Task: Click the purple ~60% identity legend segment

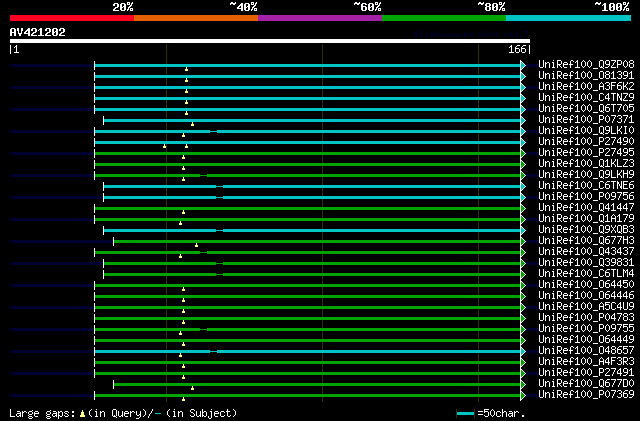Action: click(x=320, y=18)
